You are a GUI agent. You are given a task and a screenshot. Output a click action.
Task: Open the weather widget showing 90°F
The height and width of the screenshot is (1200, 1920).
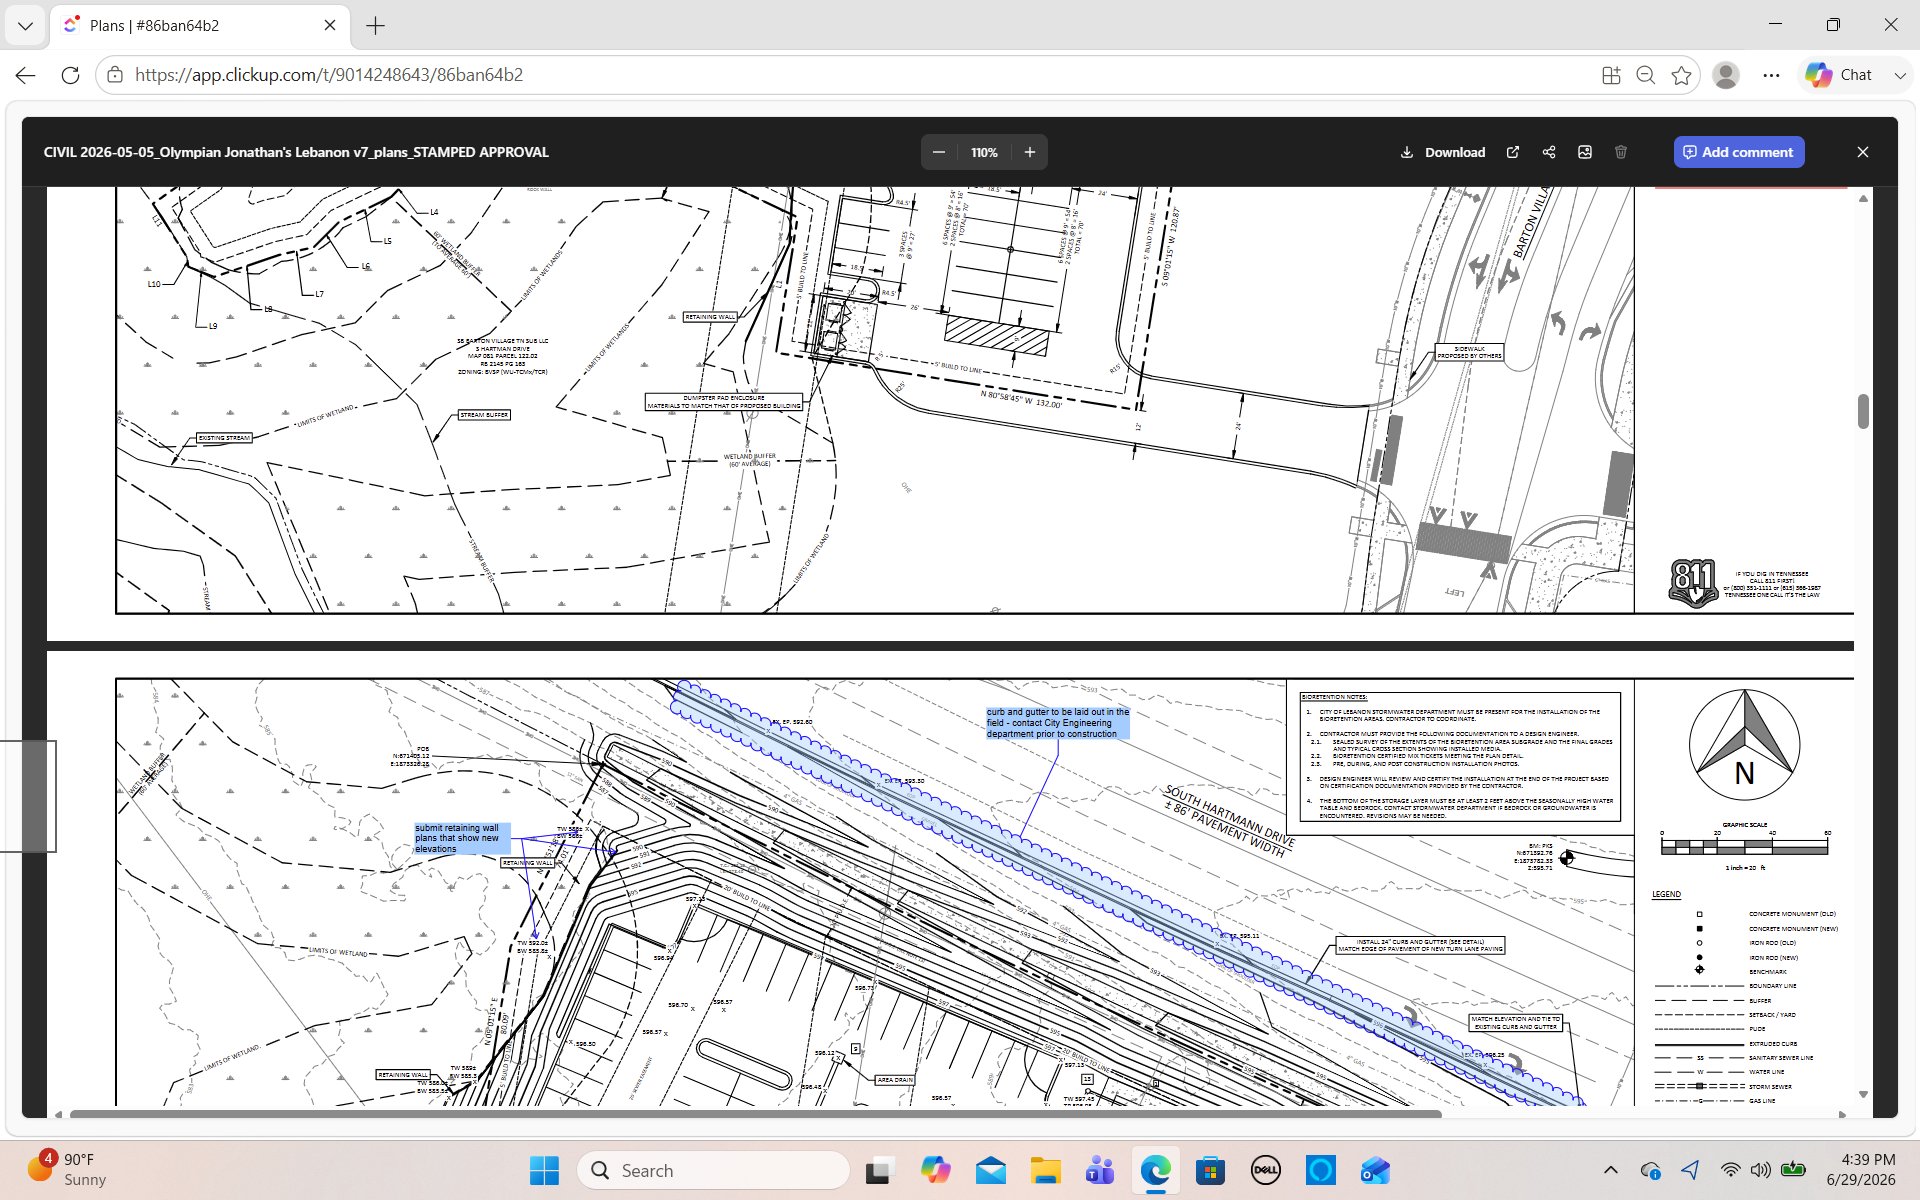68,1170
